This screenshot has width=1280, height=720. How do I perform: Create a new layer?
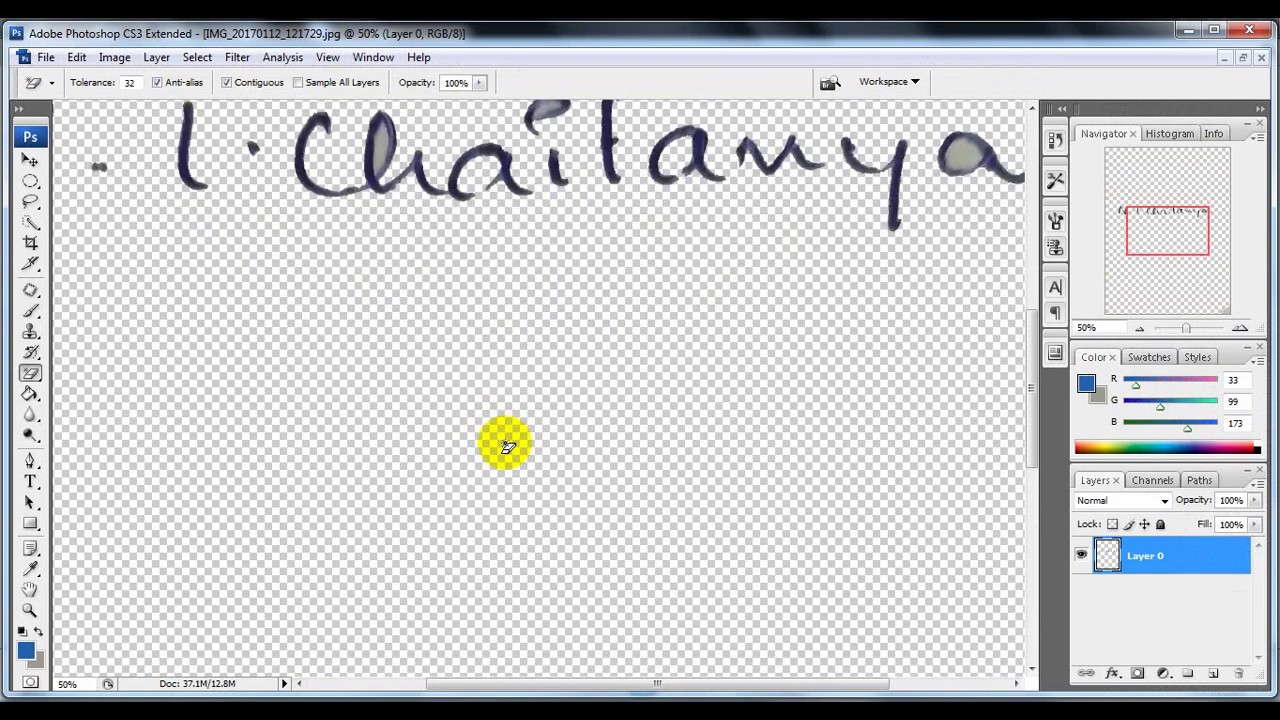point(1213,674)
